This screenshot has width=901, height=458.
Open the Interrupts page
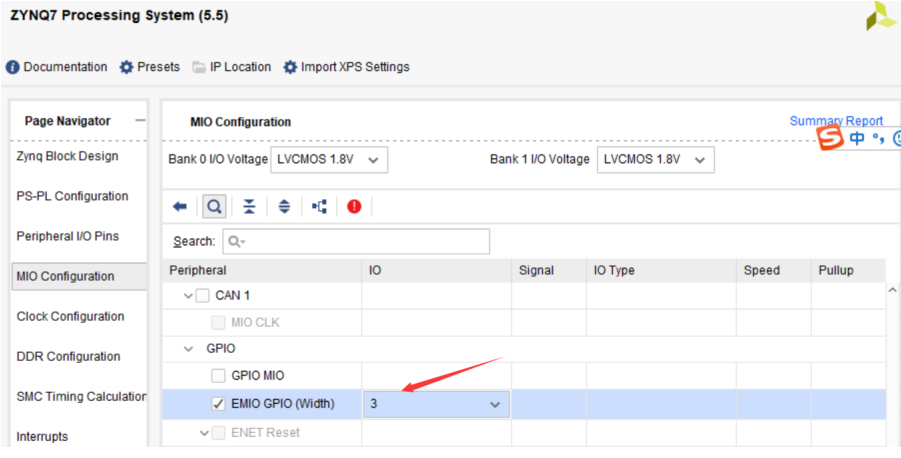click(x=42, y=437)
